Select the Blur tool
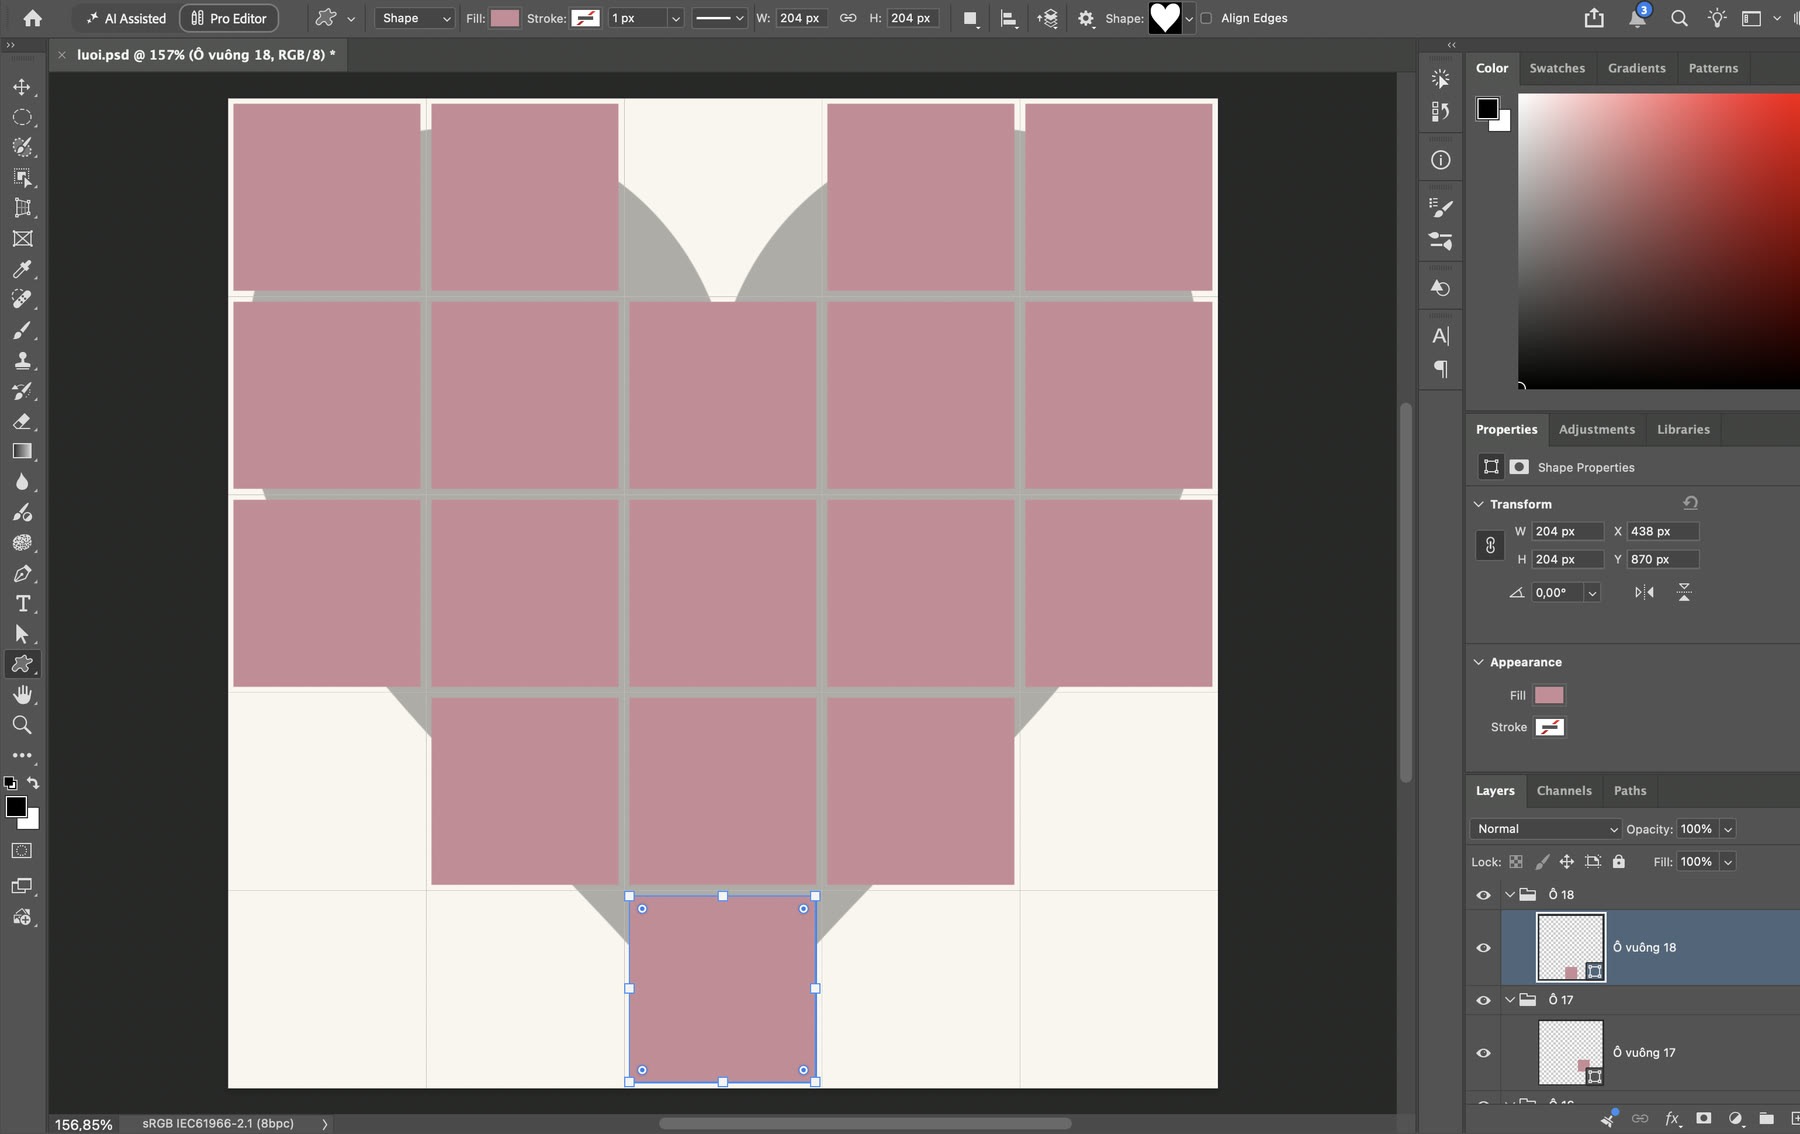1800x1134 pixels. tap(22, 482)
